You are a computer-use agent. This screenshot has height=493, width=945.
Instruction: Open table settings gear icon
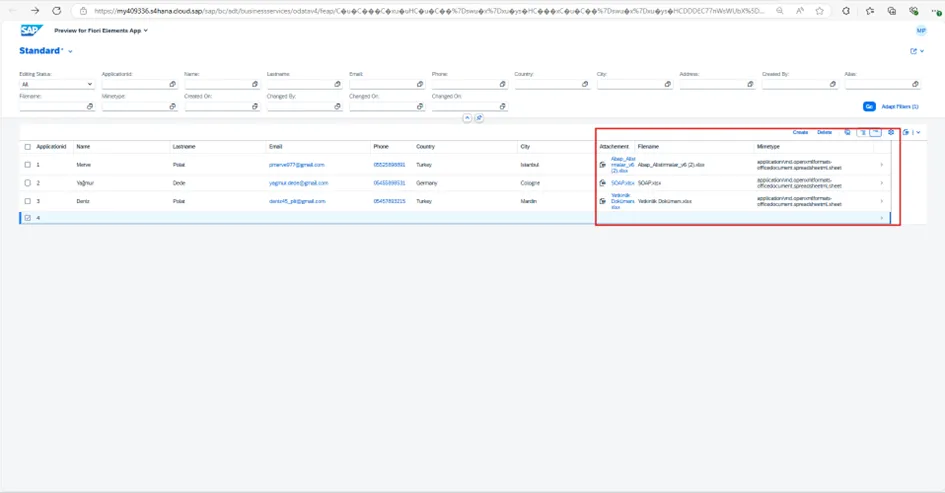(891, 132)
